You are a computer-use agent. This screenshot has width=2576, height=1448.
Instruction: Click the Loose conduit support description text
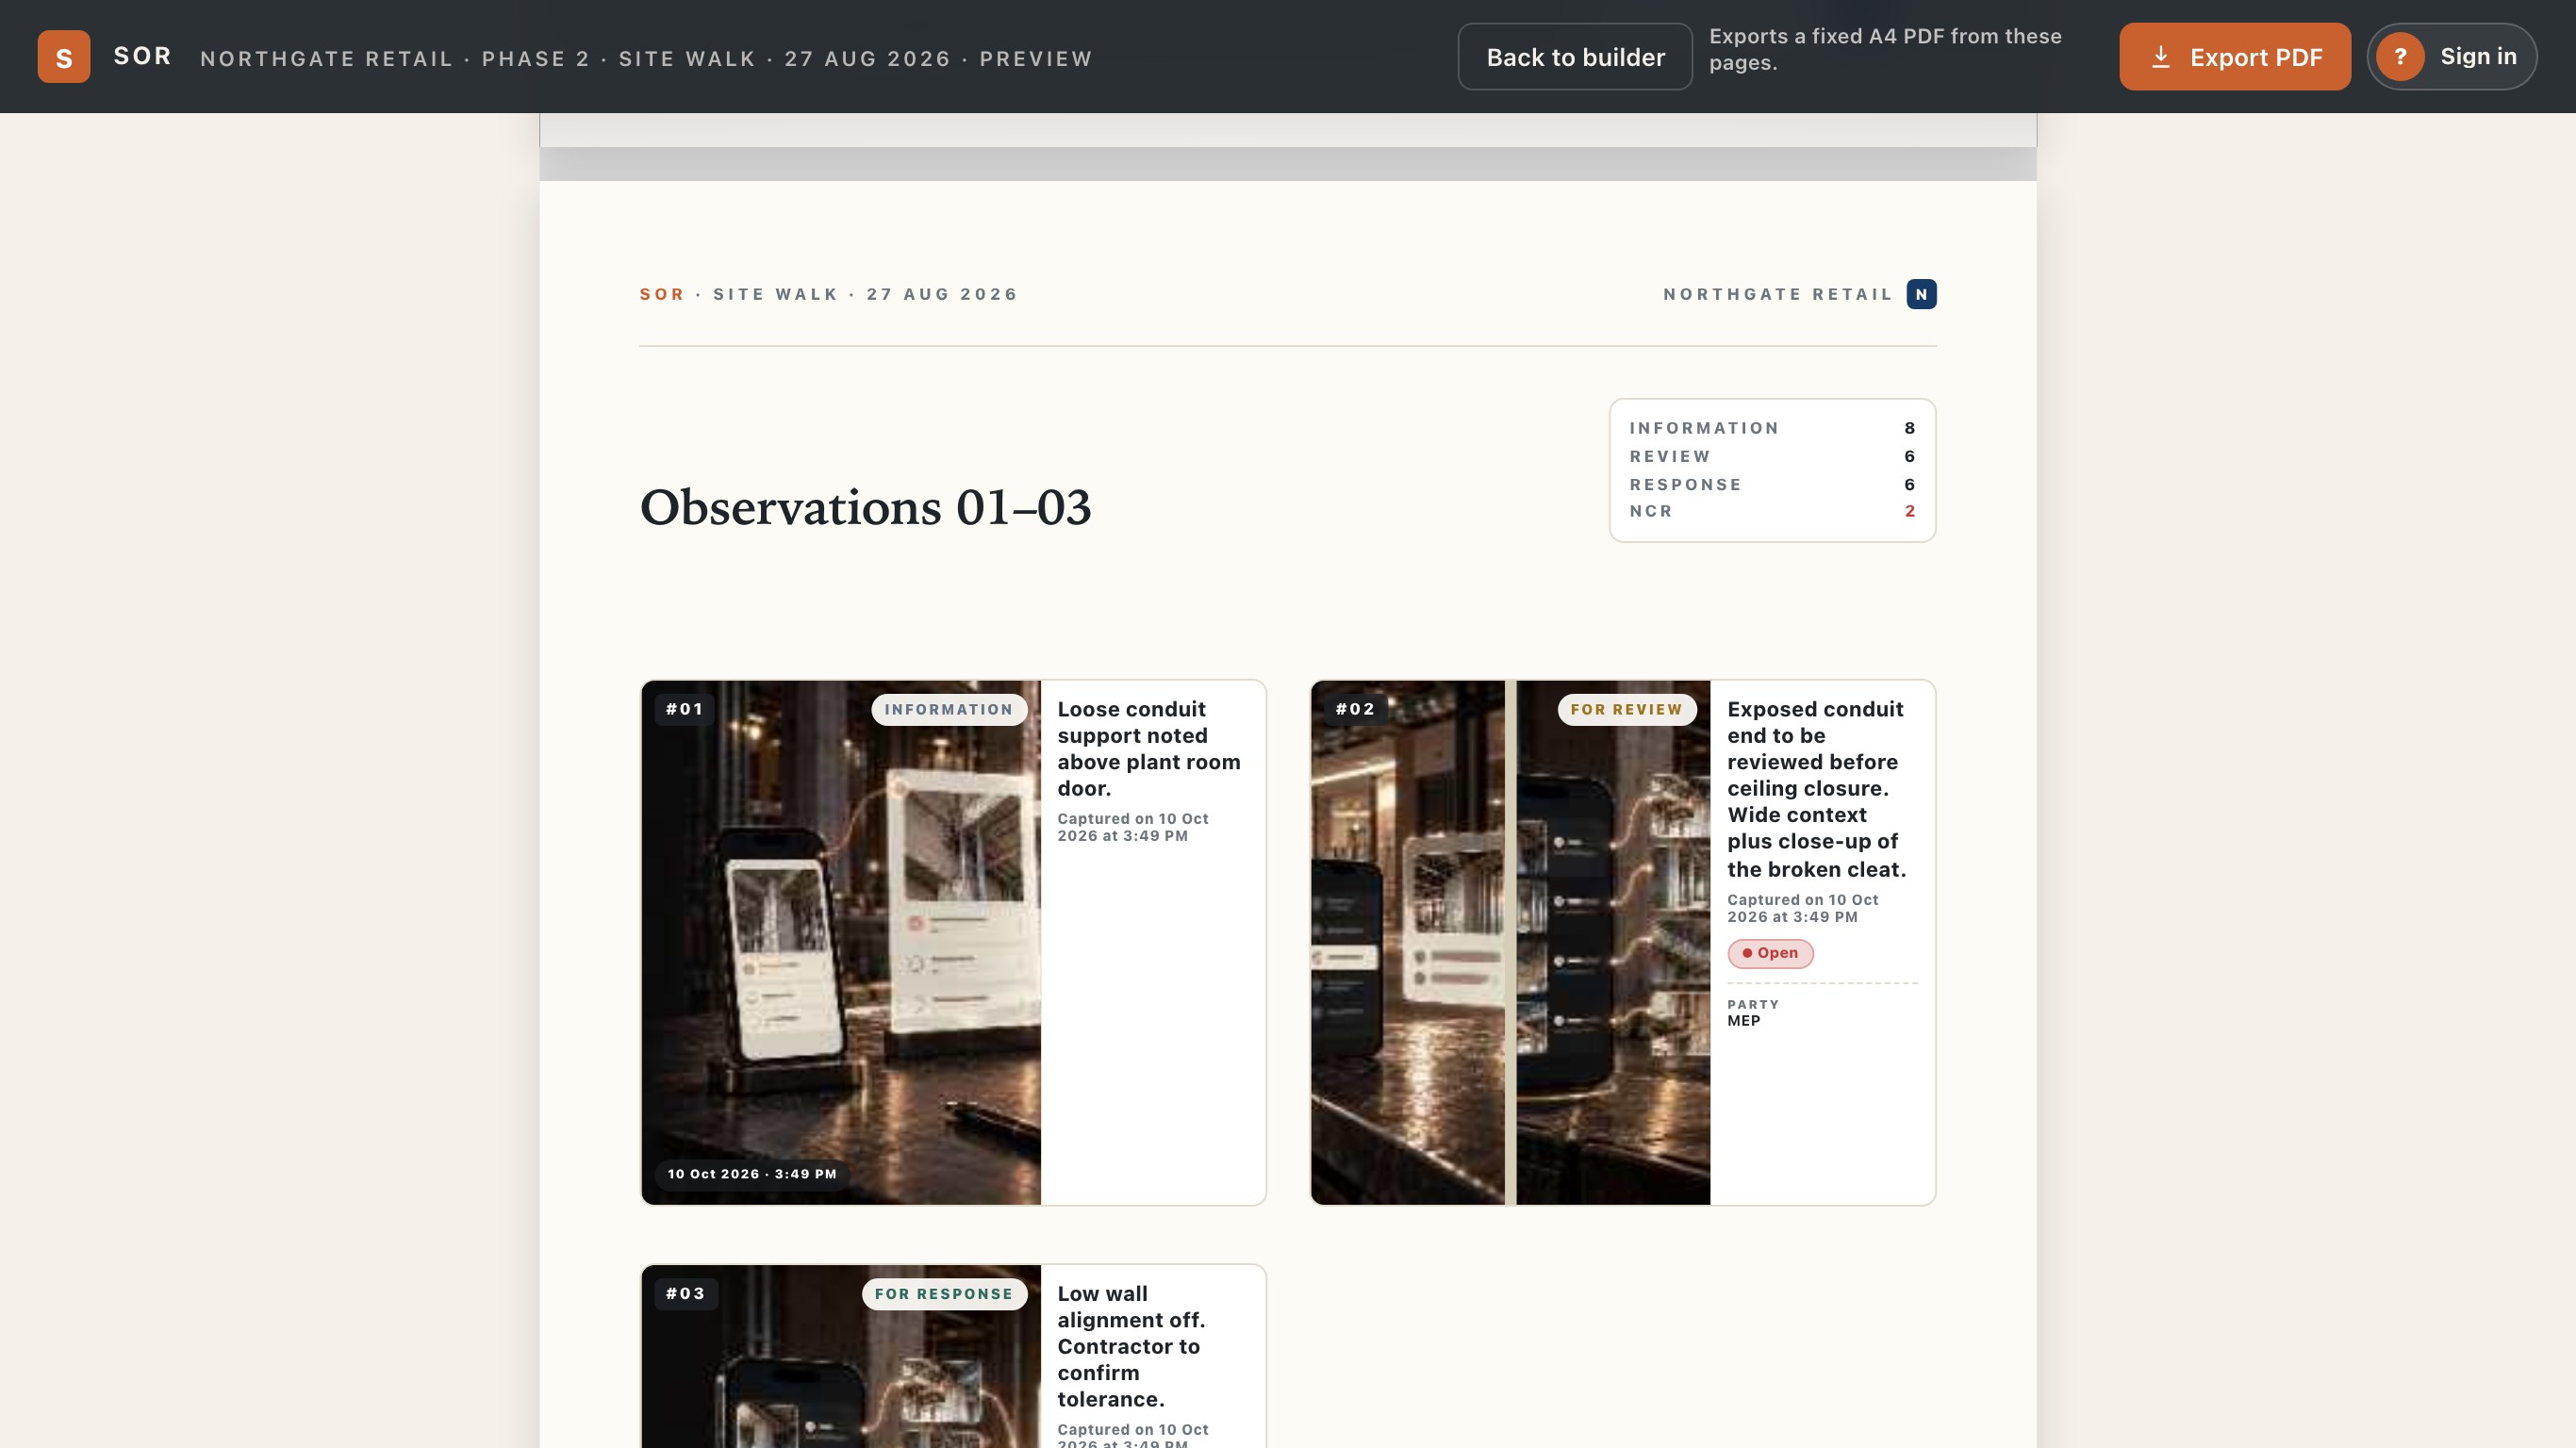tap(1149, 748)
